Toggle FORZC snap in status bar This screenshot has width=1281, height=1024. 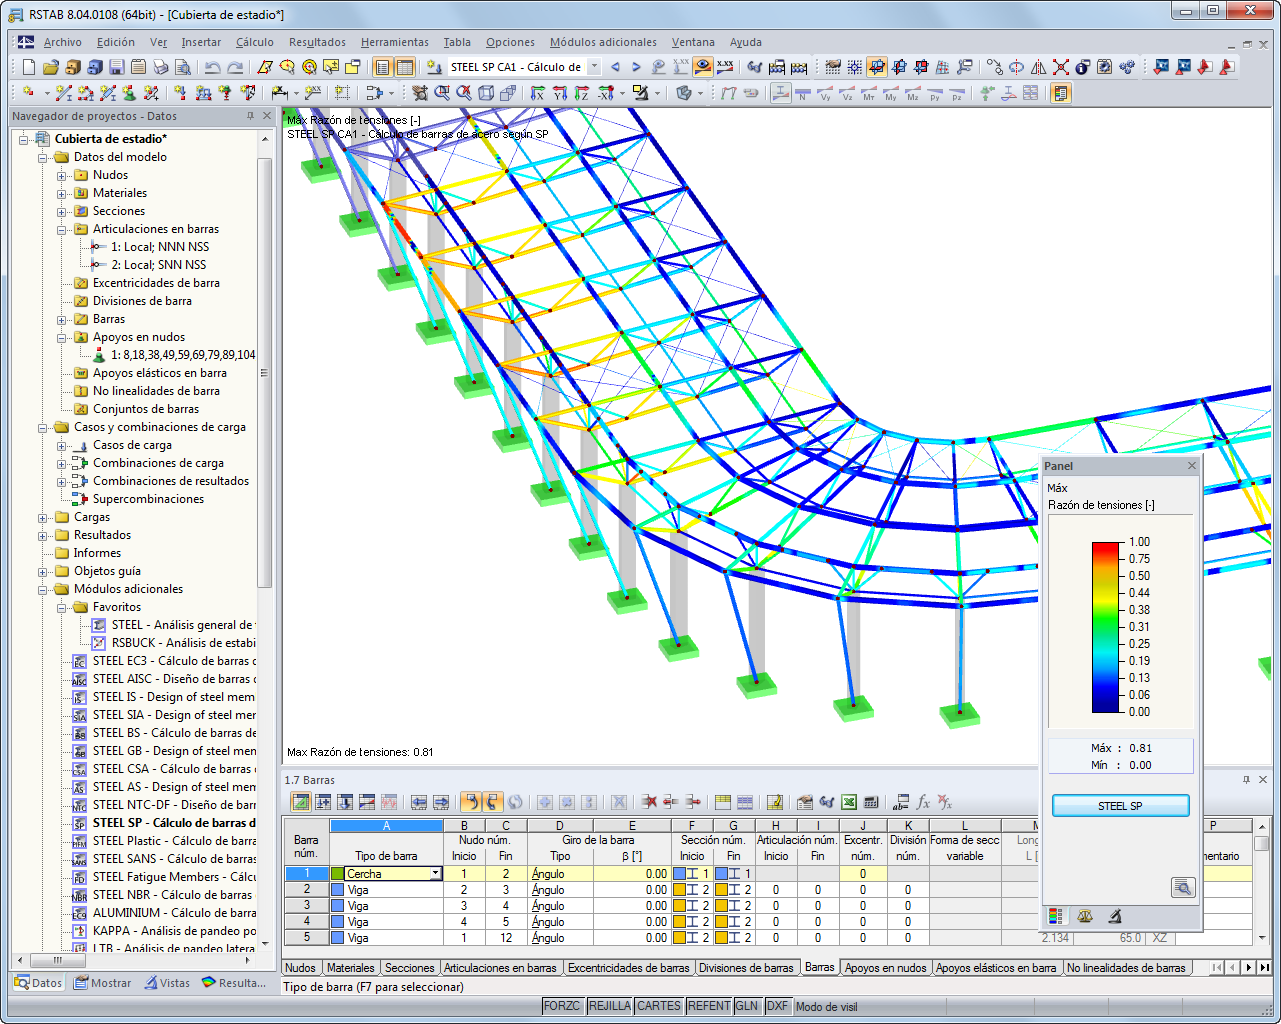click(562, 1006)
